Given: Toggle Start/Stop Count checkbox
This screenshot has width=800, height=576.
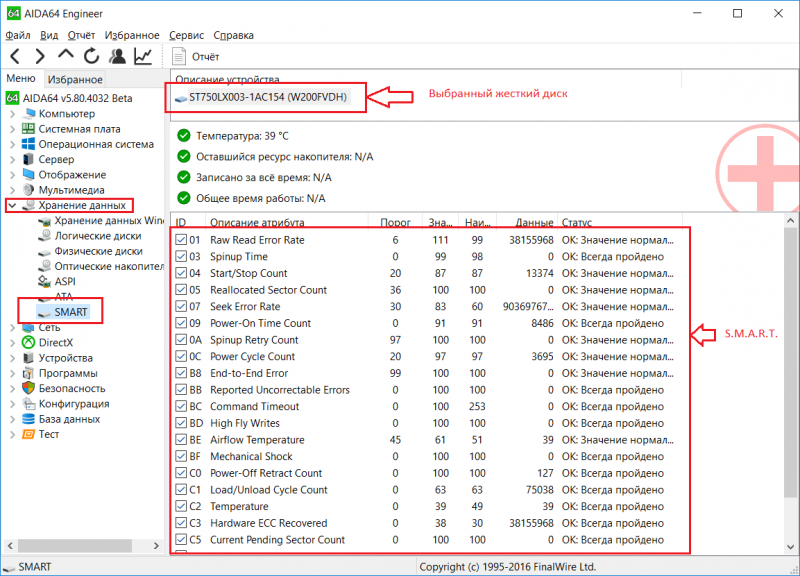Looking at the screenshot, I should [181, 273].
